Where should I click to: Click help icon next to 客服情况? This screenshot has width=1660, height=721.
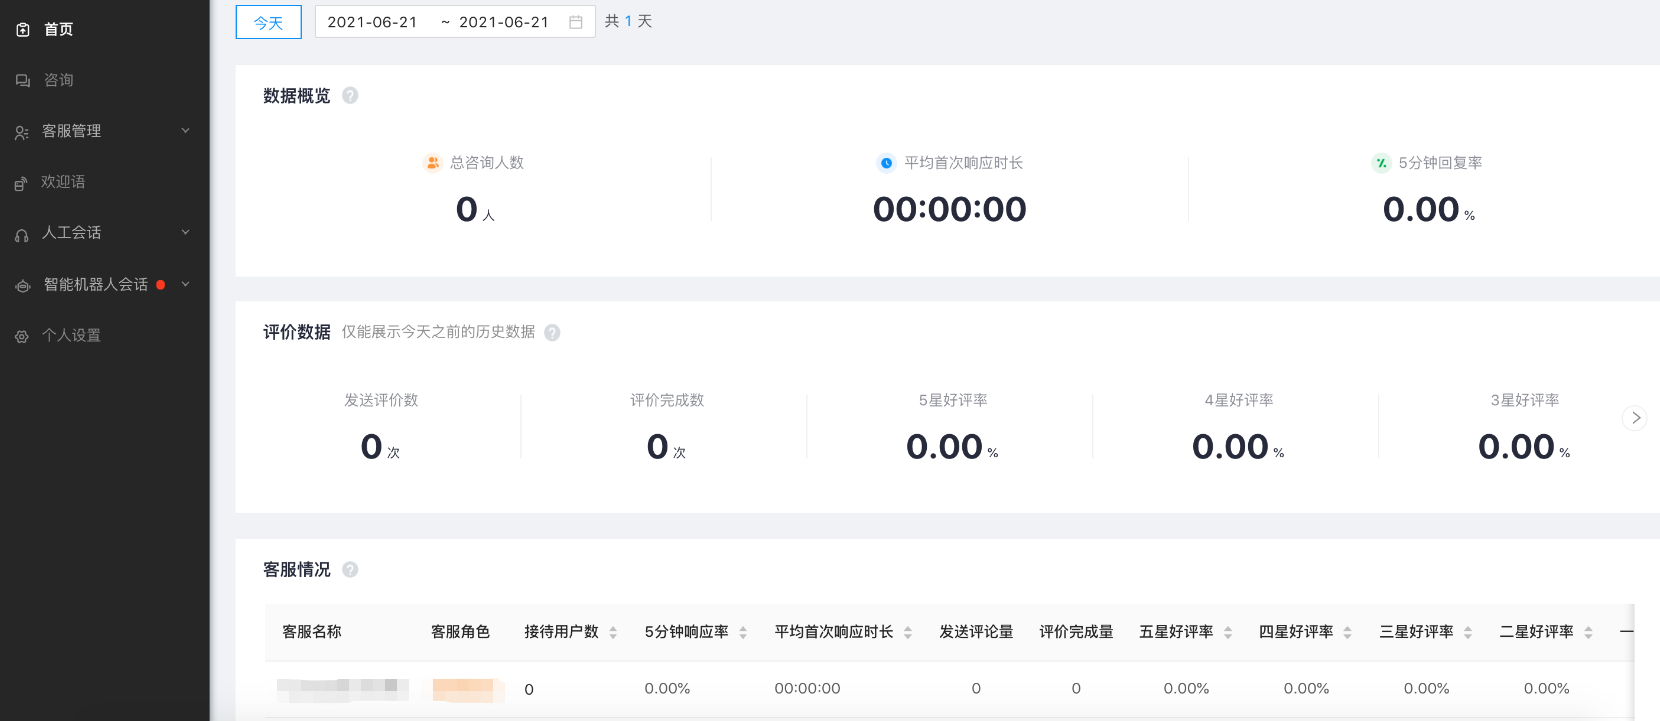(x=350, y=569)
